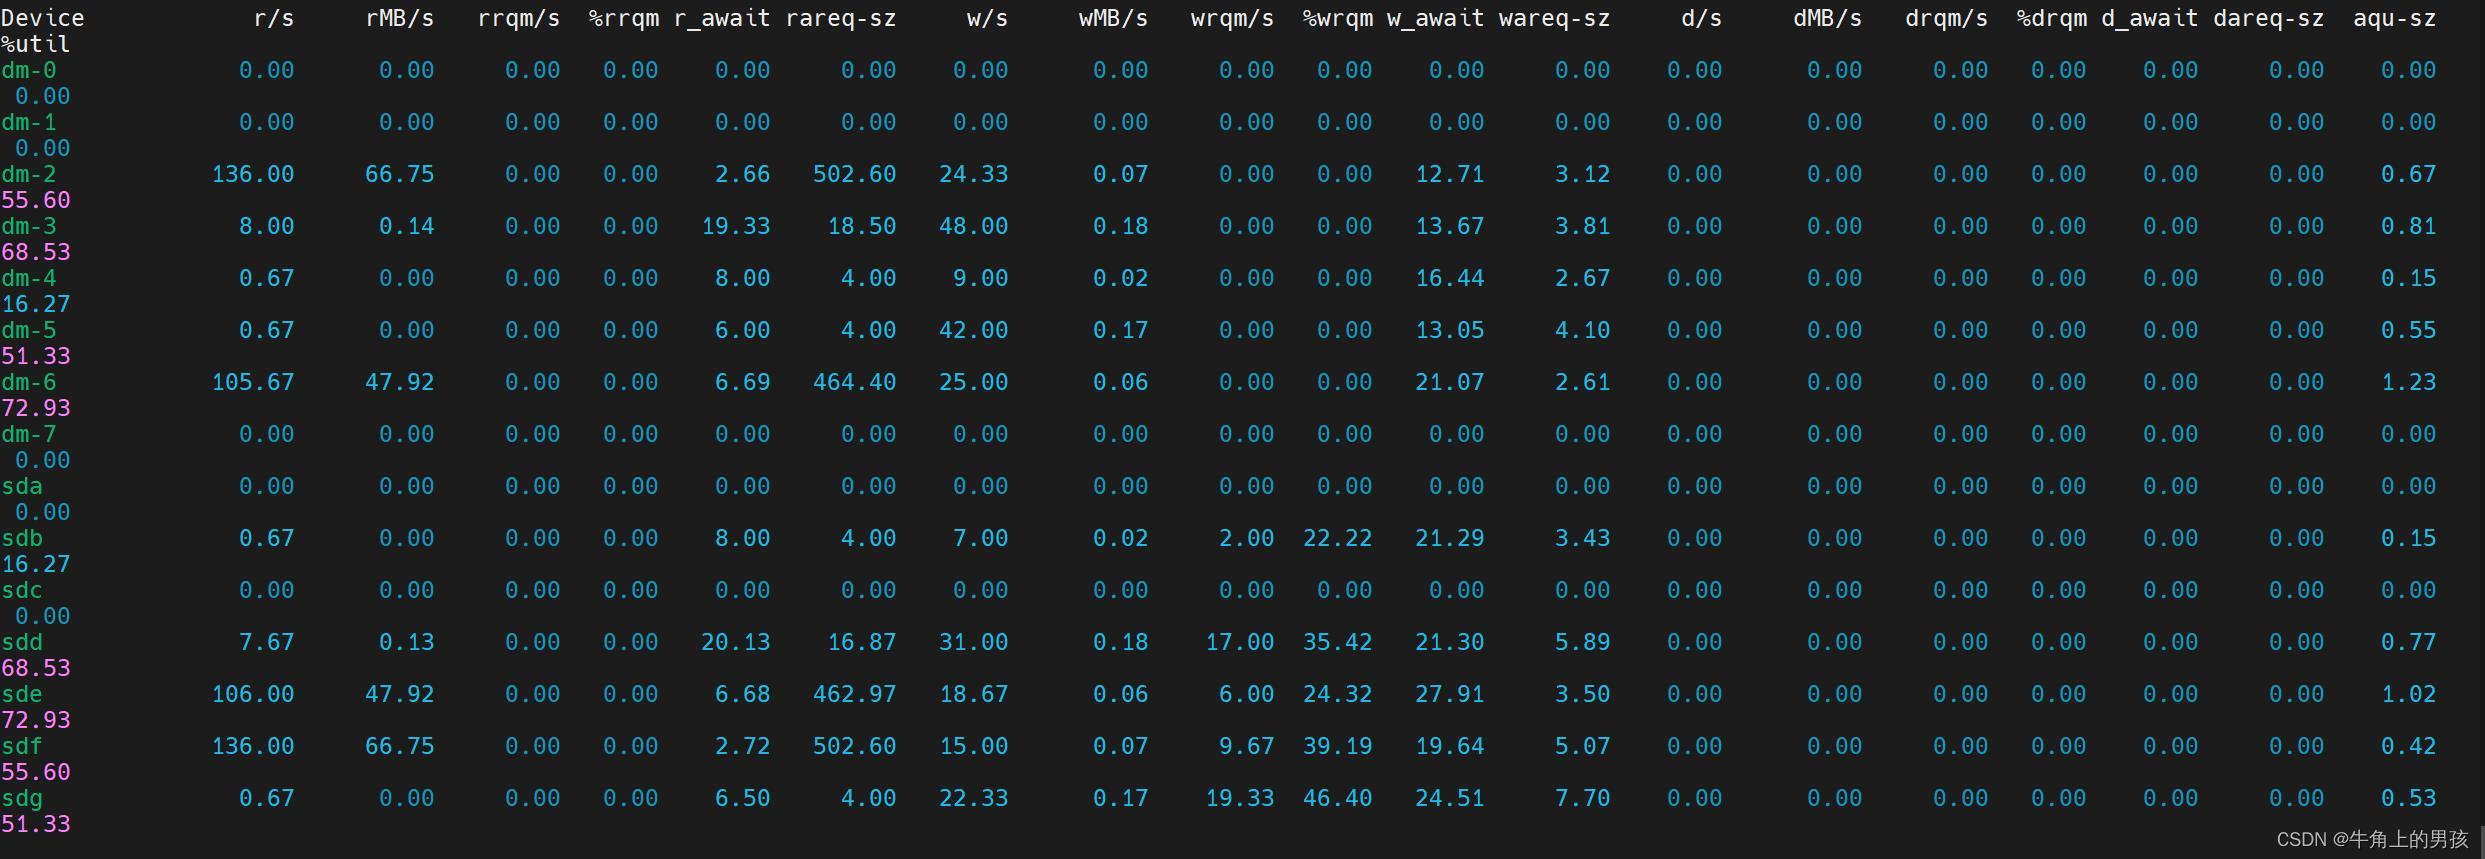Select device name sde
This screenshot has width=2485, height=859.
pyautogui.click(x=22, y=694)
